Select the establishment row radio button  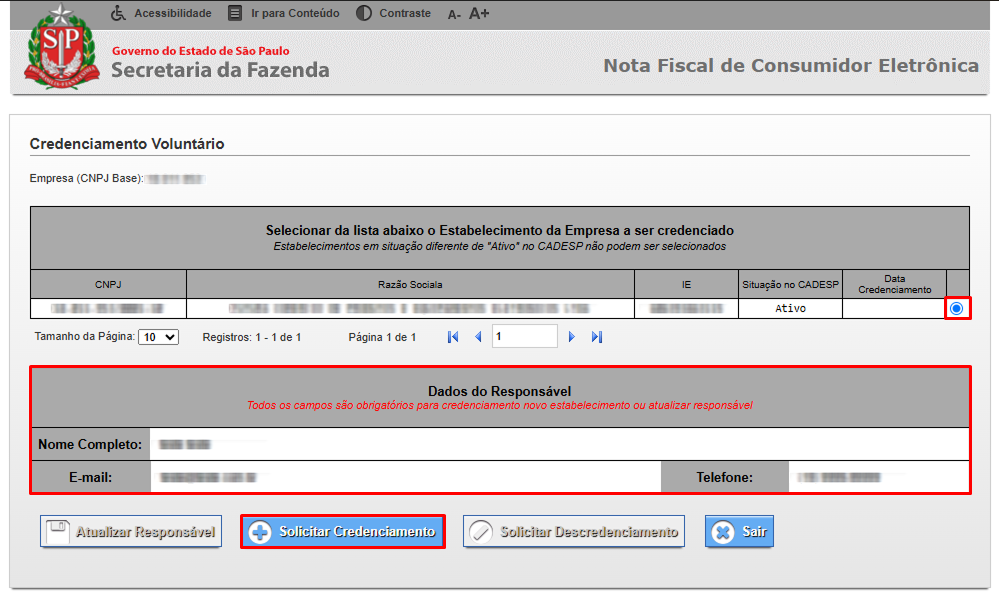click(x=956, y=309)
